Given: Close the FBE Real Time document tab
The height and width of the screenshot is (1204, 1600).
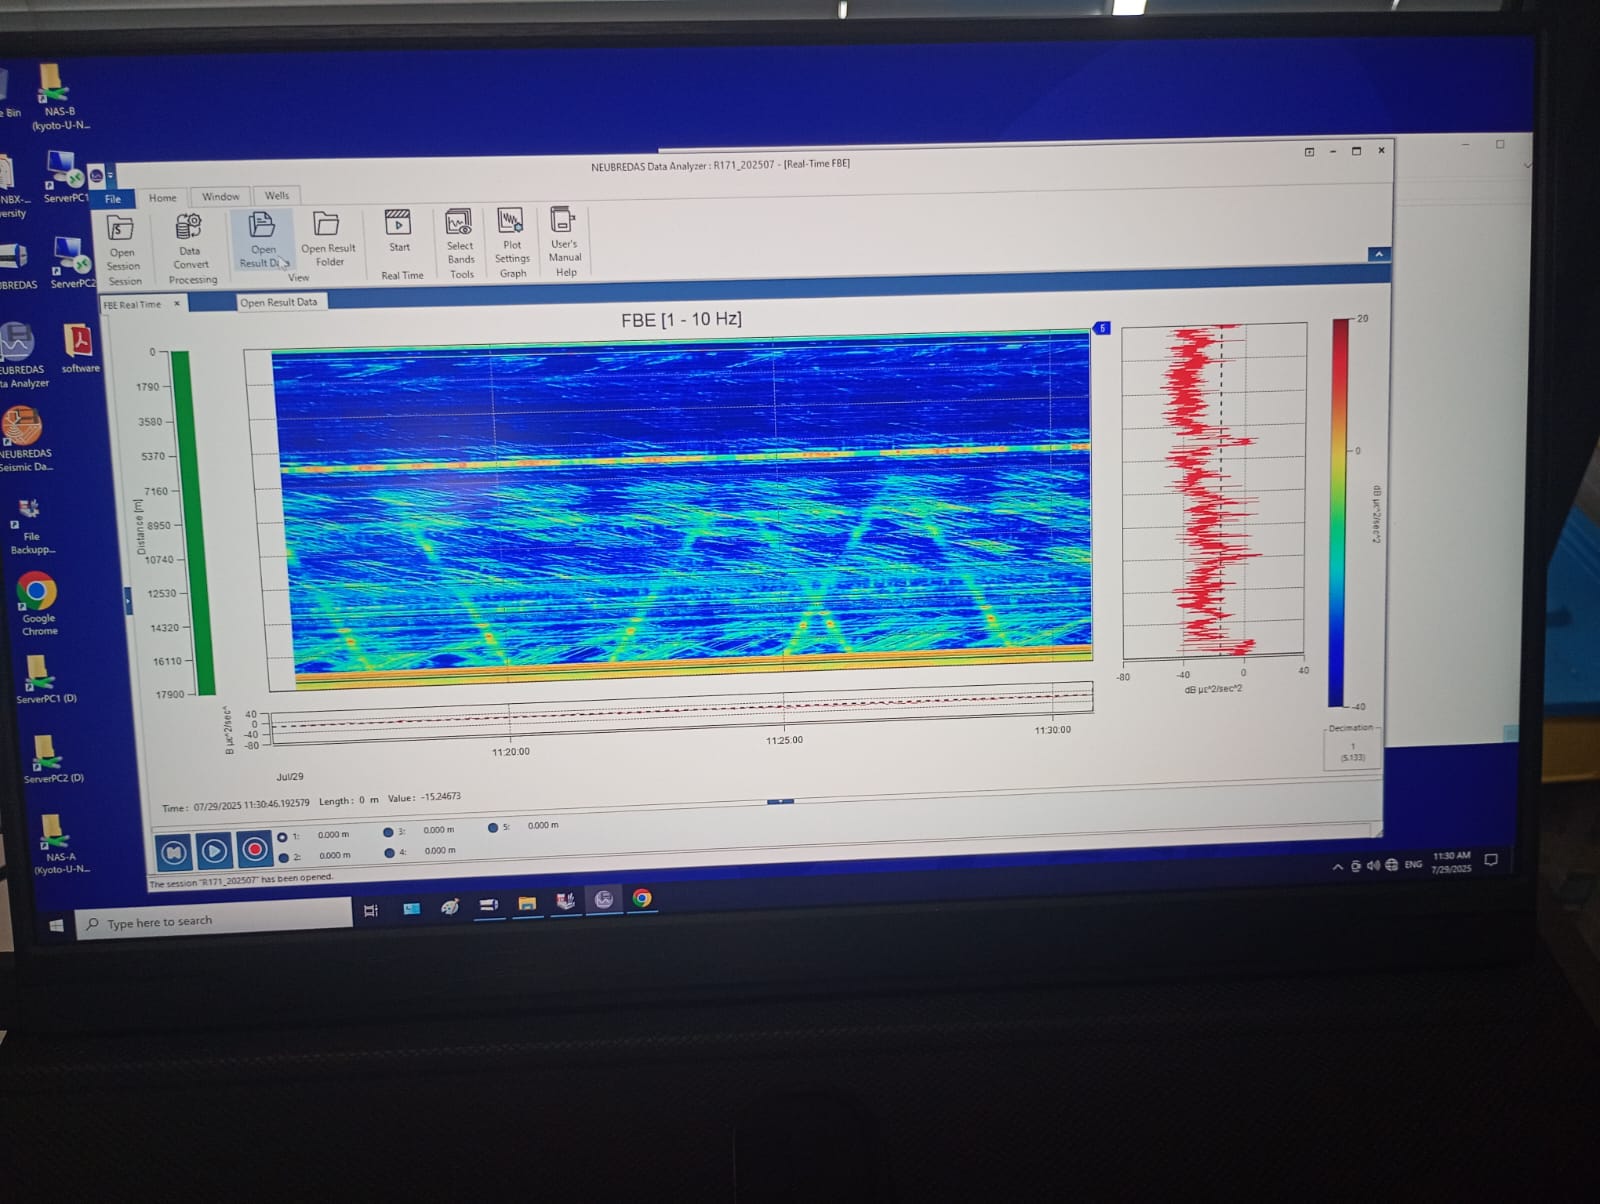Looking at the screenshot, I should click(x=177, y=304).
